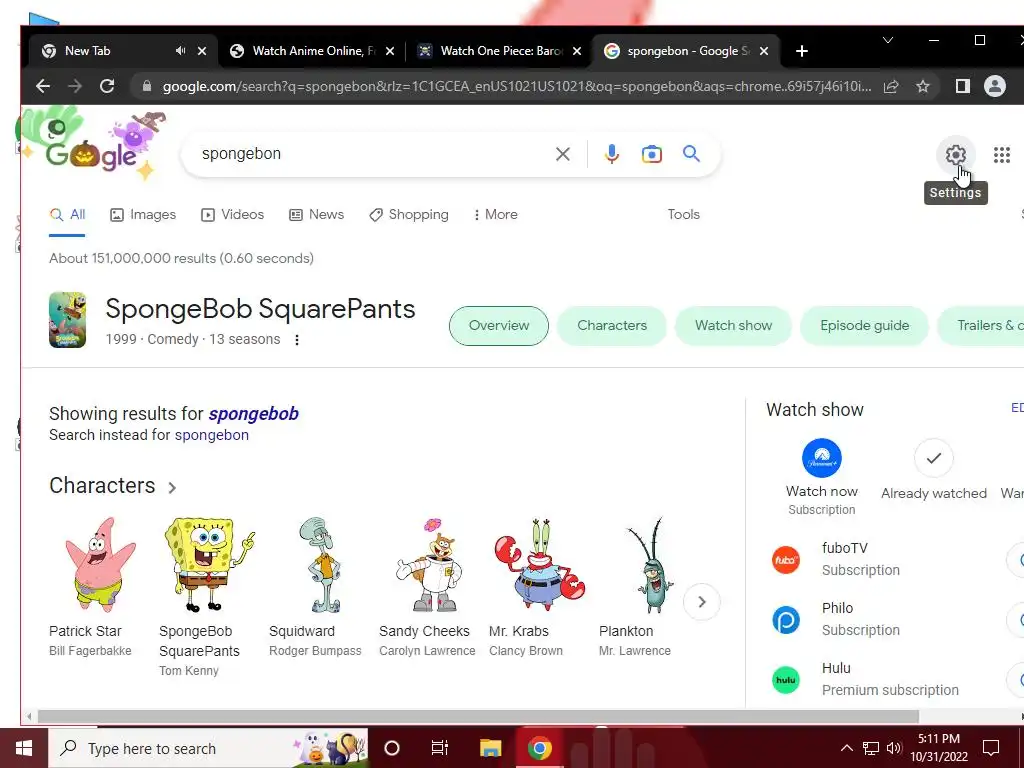This screenshot has height=768, width=1024.
Task: Go back with the browser back arrow
Action: click(x=43, y=86)
